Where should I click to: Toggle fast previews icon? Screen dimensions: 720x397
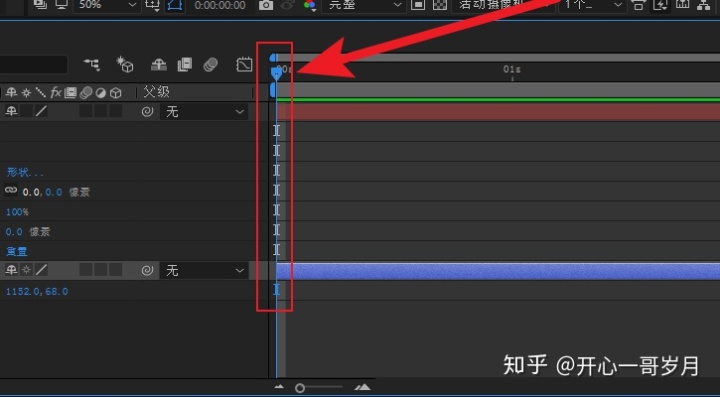click(661, 5)
